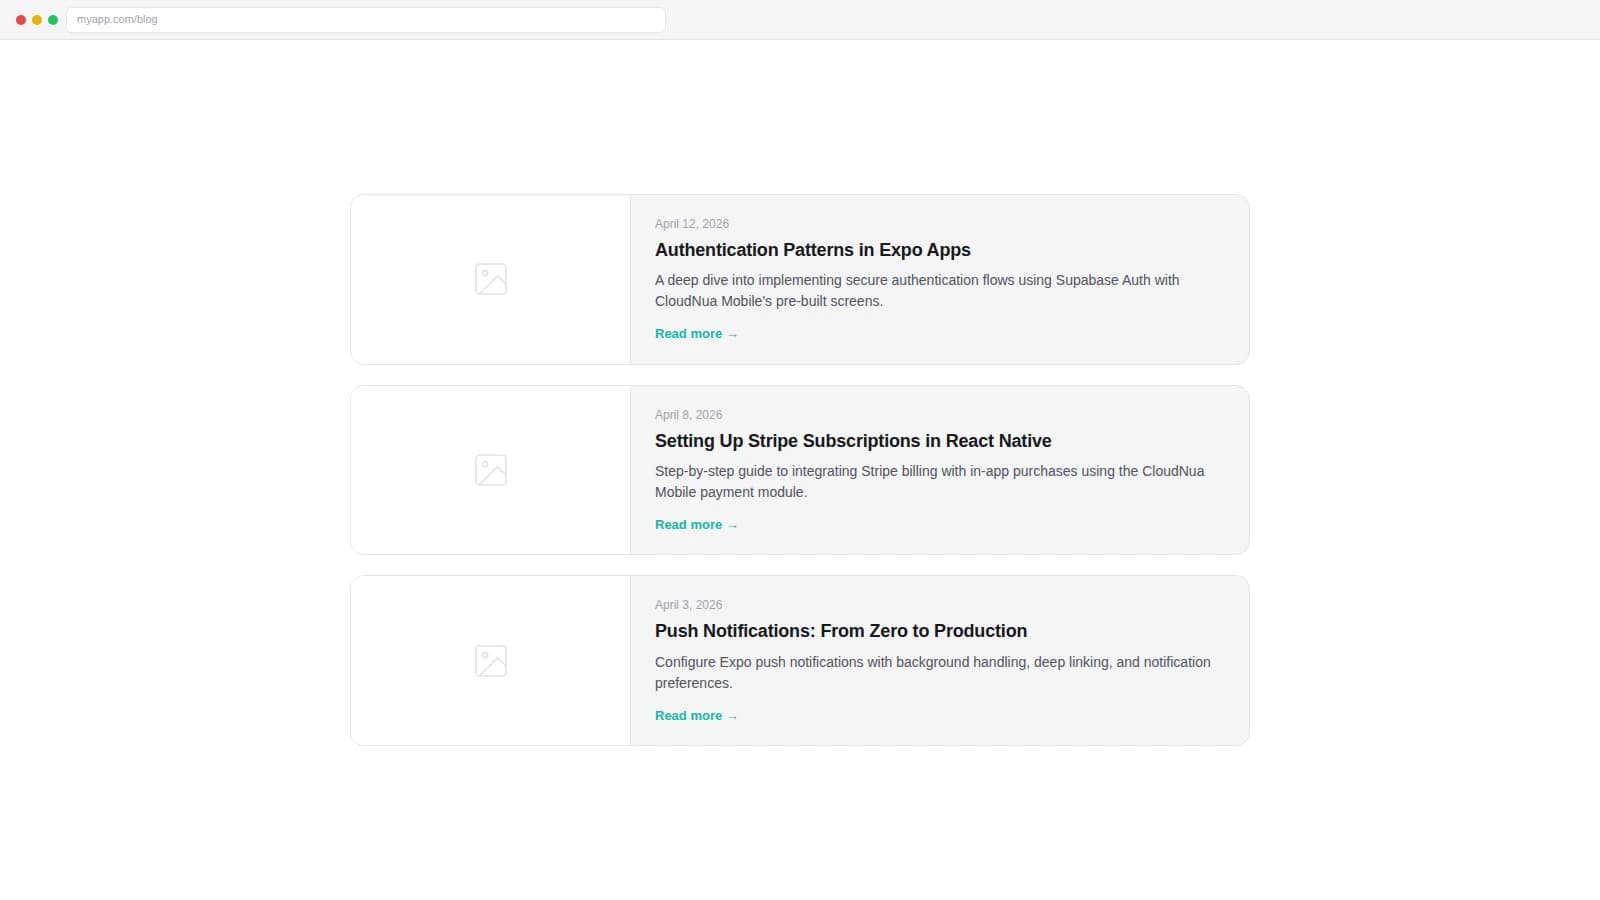This screenshot has height=900, width=1600.
Task: Click the date April 12, 2026
Action: [x=692, y=224]
